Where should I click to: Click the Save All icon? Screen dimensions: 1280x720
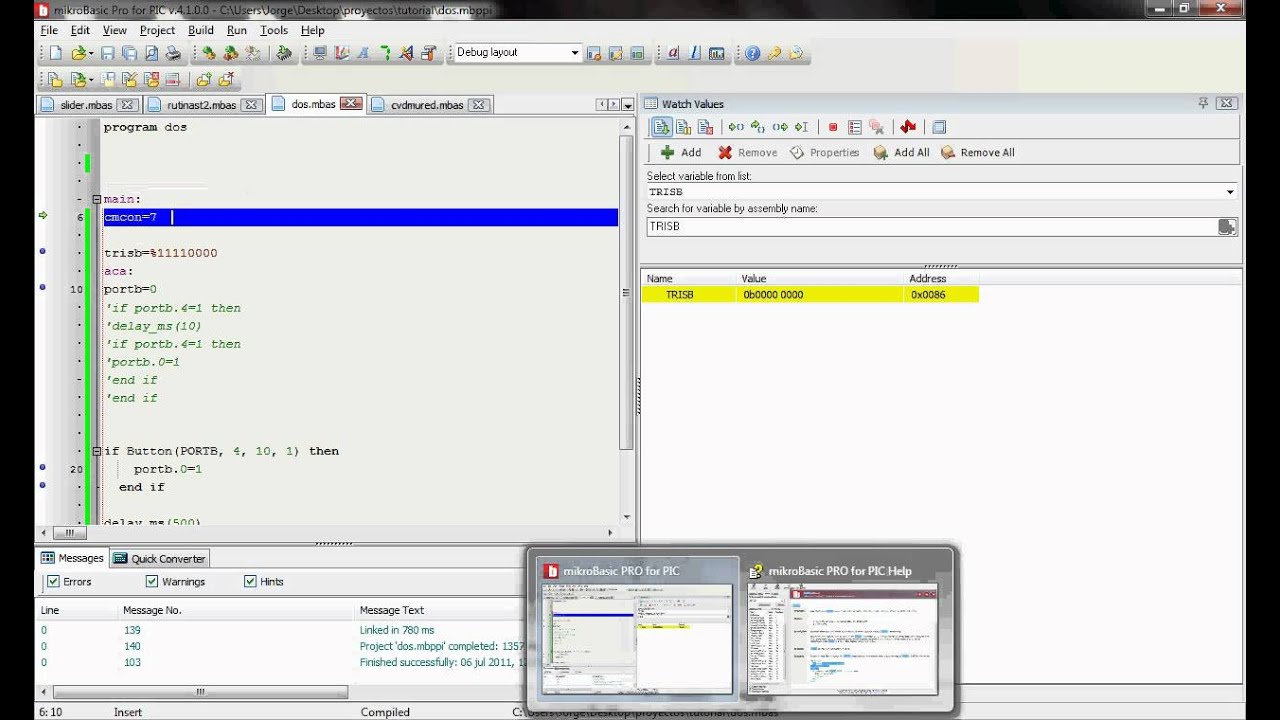(130, 52)
